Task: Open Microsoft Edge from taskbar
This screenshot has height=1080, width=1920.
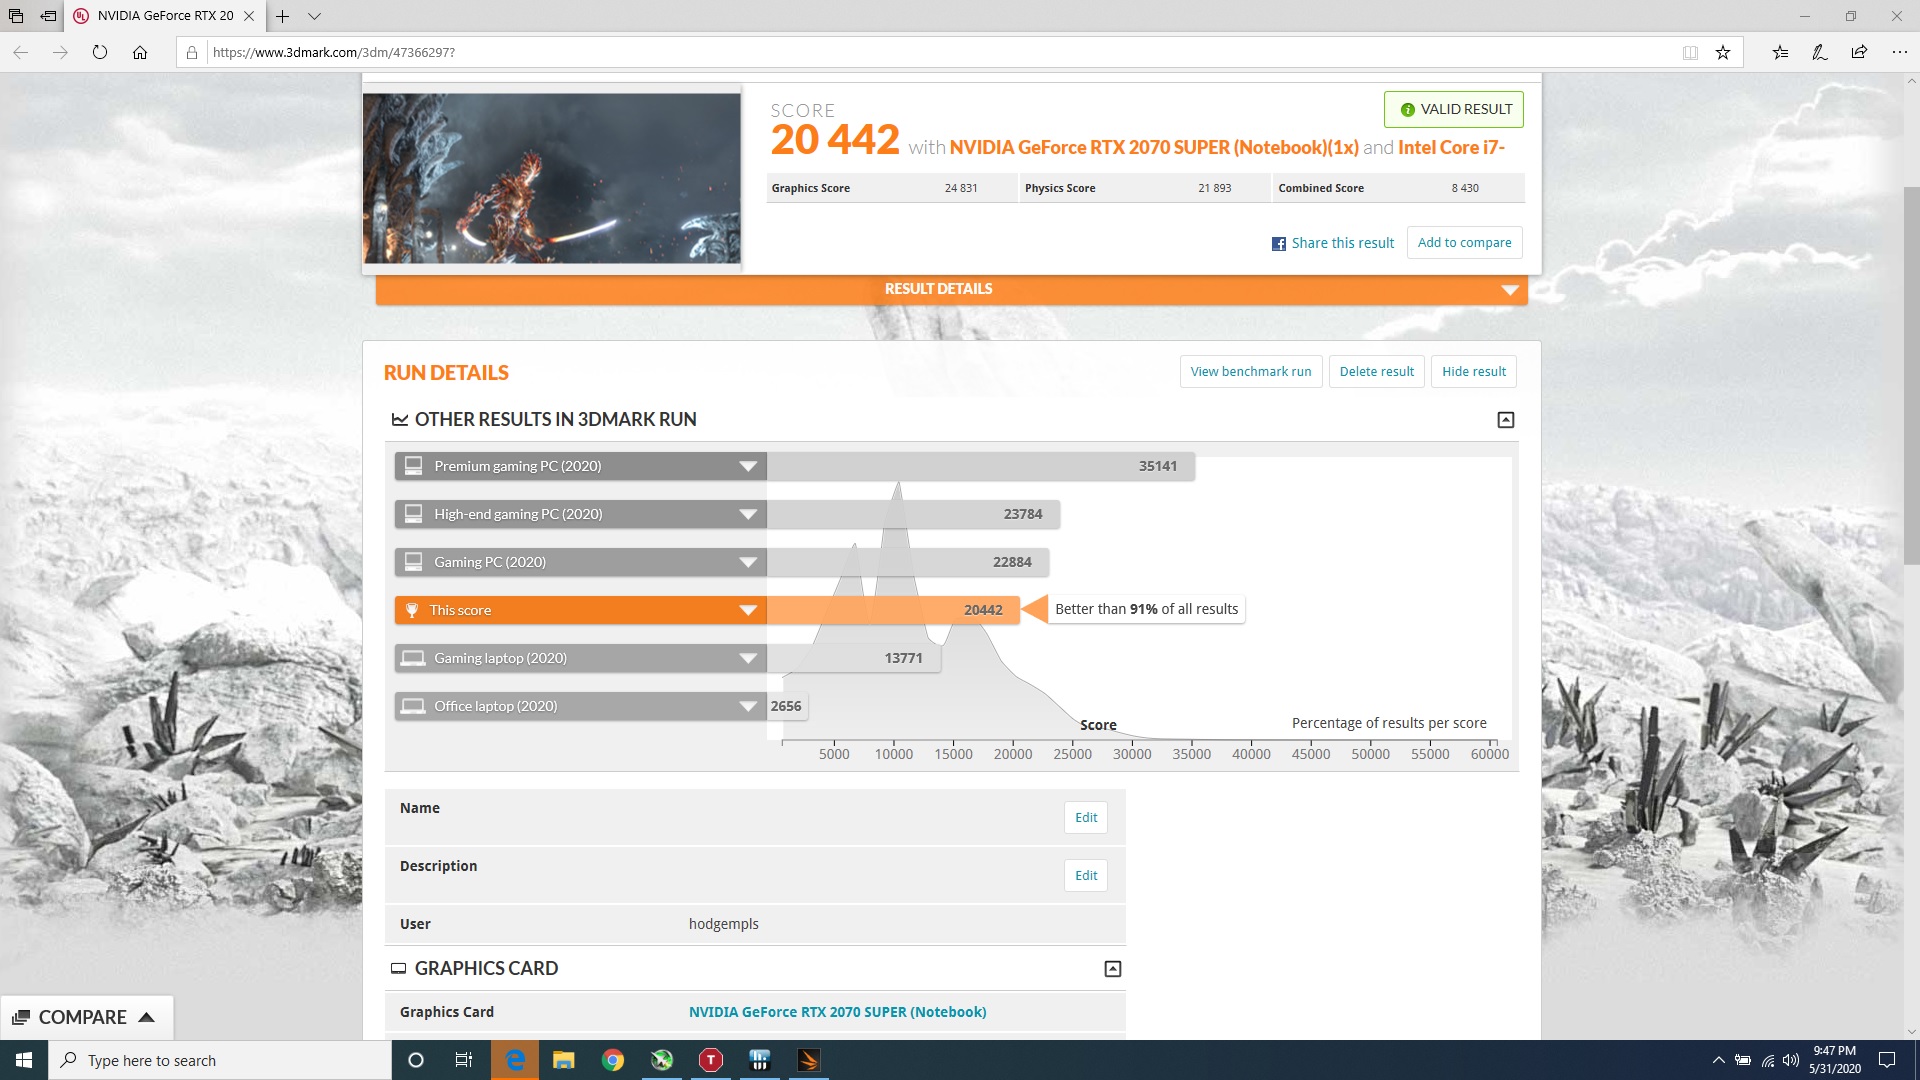Action: (x=515, y=1060)
